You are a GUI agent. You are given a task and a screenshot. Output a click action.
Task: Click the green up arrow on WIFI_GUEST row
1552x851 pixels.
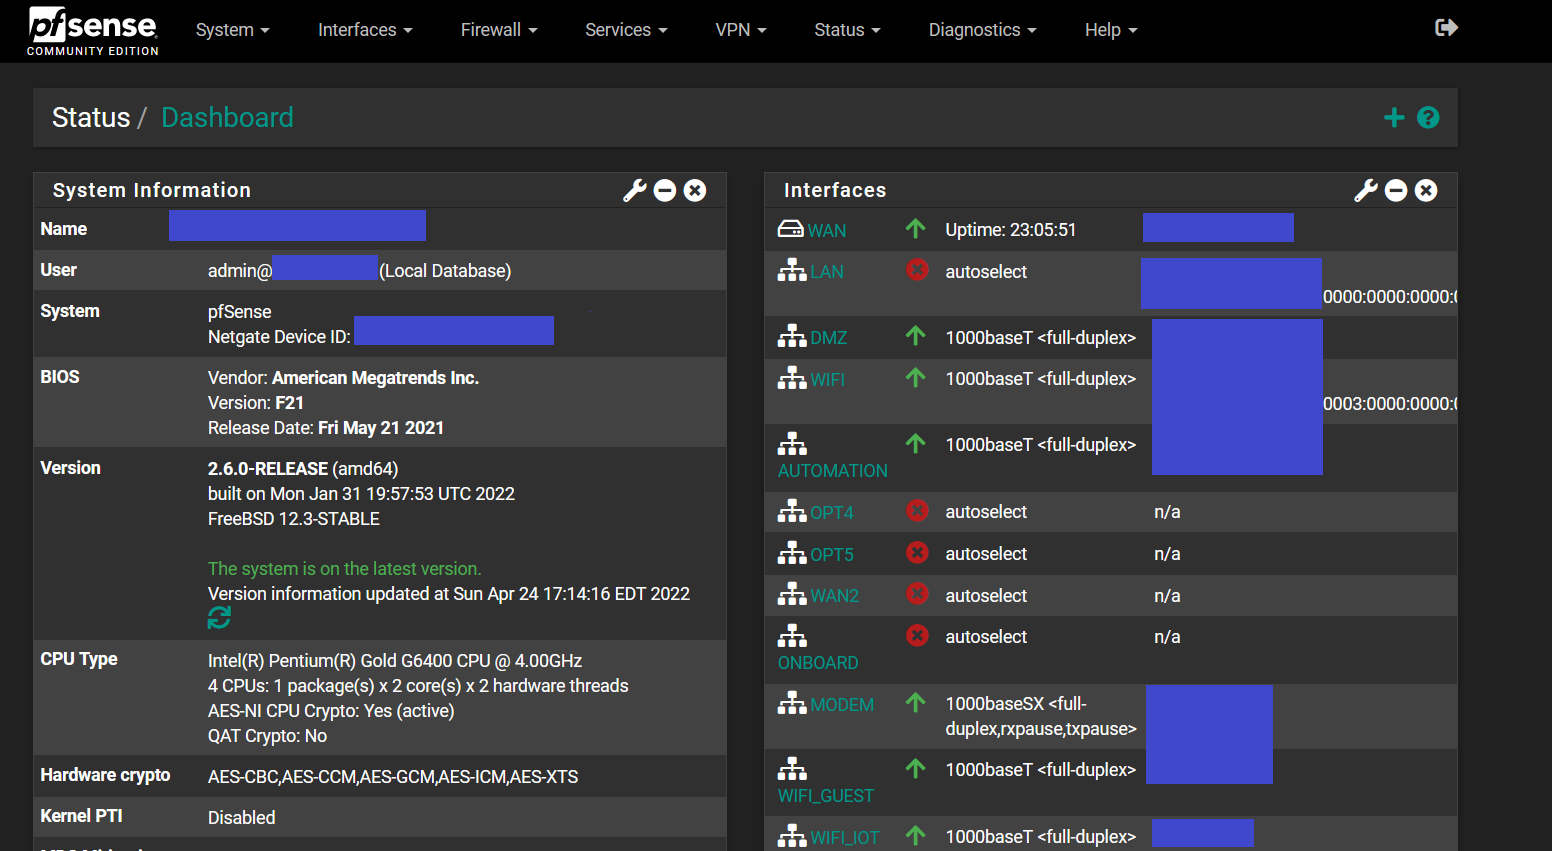[916, 768]
